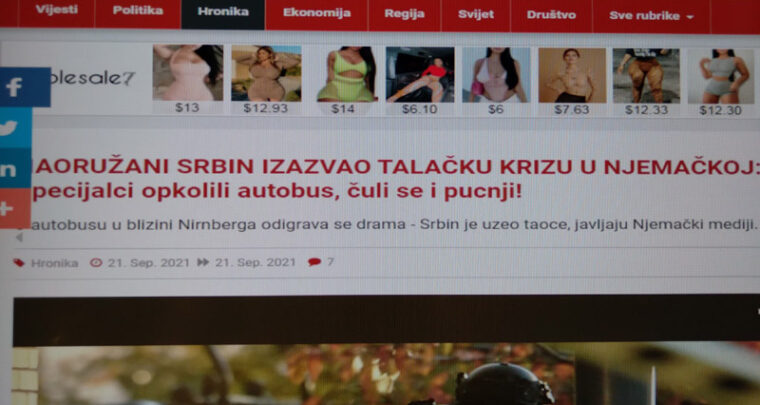The width and height of the screenshot is (760, 405).
Task: Open ad product priced $13
Action: [188, 79]
